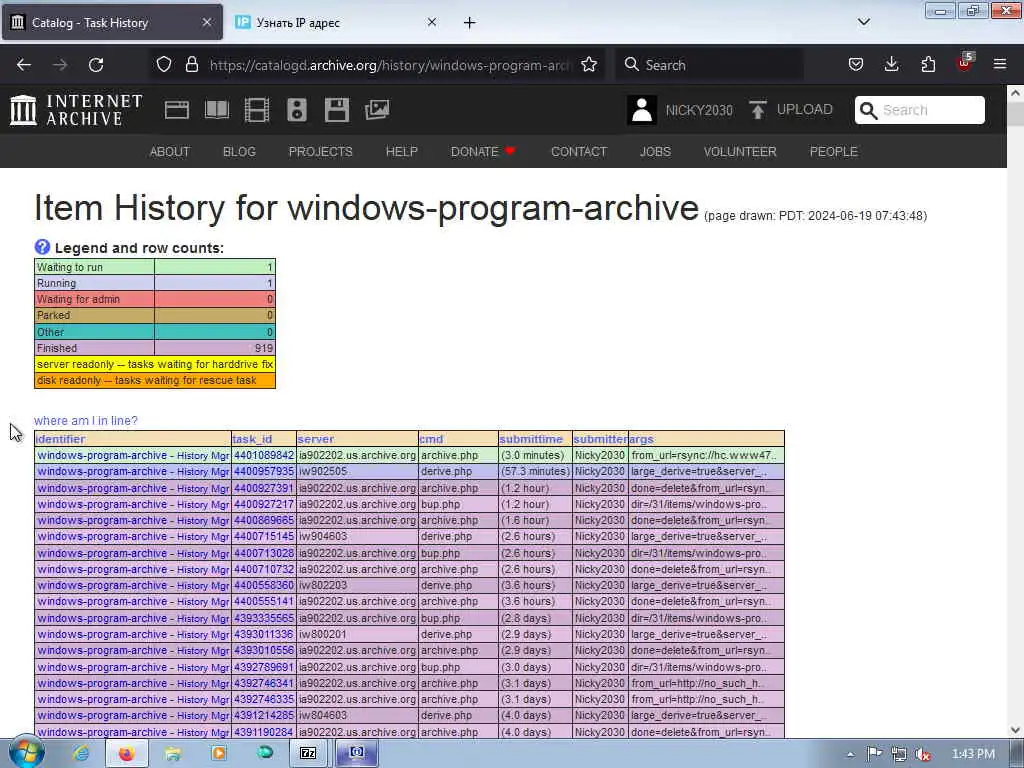Open the Audio speaker icon
This screenshot has width=1024, height=768.
coord(296,110)
